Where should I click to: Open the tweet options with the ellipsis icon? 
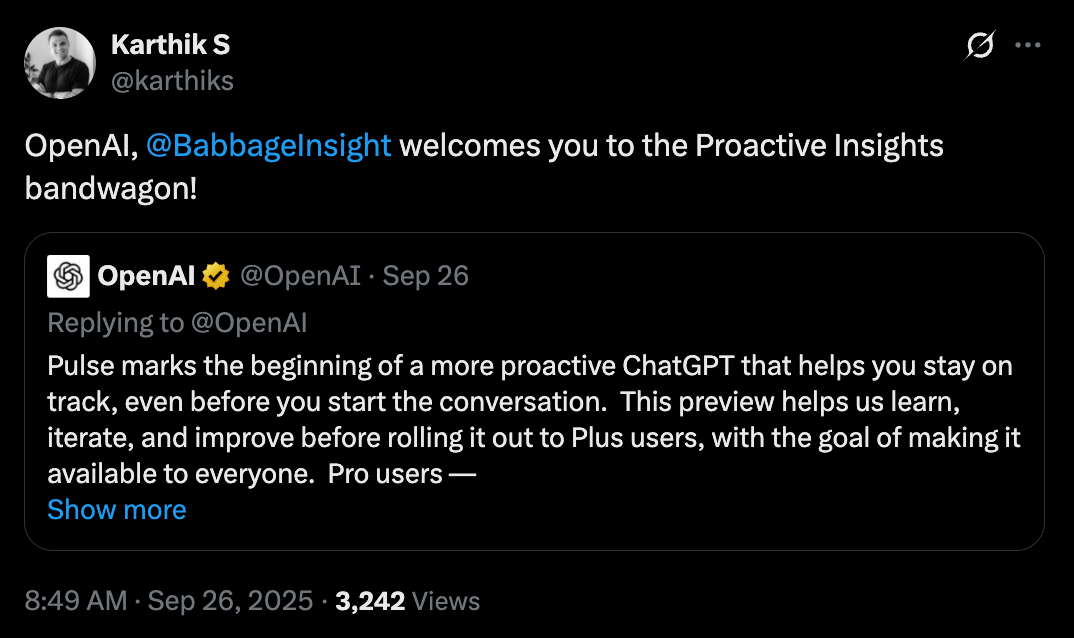click(x=1028, y=44)
